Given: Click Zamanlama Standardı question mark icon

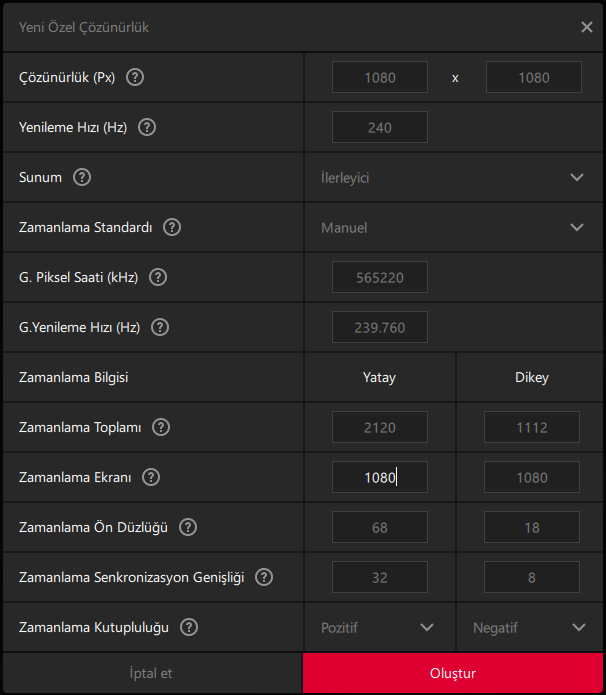Looking at the screenshot, I should [172, 227].
